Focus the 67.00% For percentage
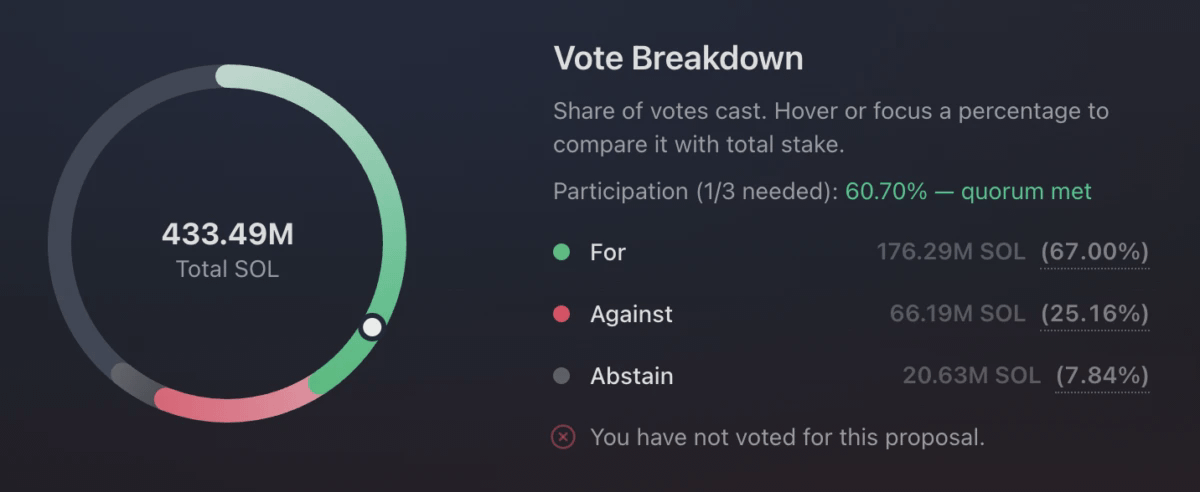This screenshot has height=492, width=1200. pos(1095,252)
